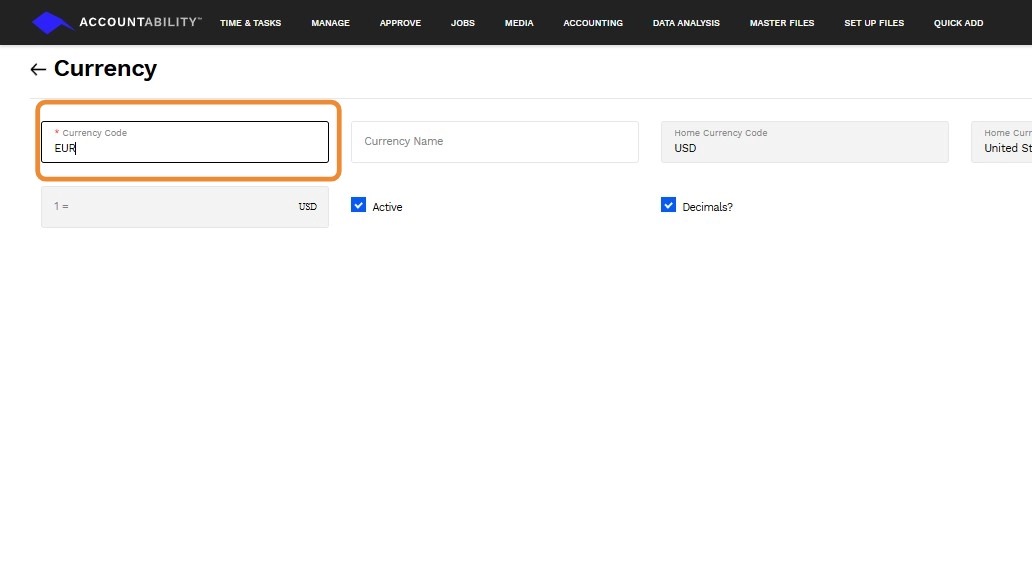
Task: Open the Master Files menu
Action: pos(782,23)
